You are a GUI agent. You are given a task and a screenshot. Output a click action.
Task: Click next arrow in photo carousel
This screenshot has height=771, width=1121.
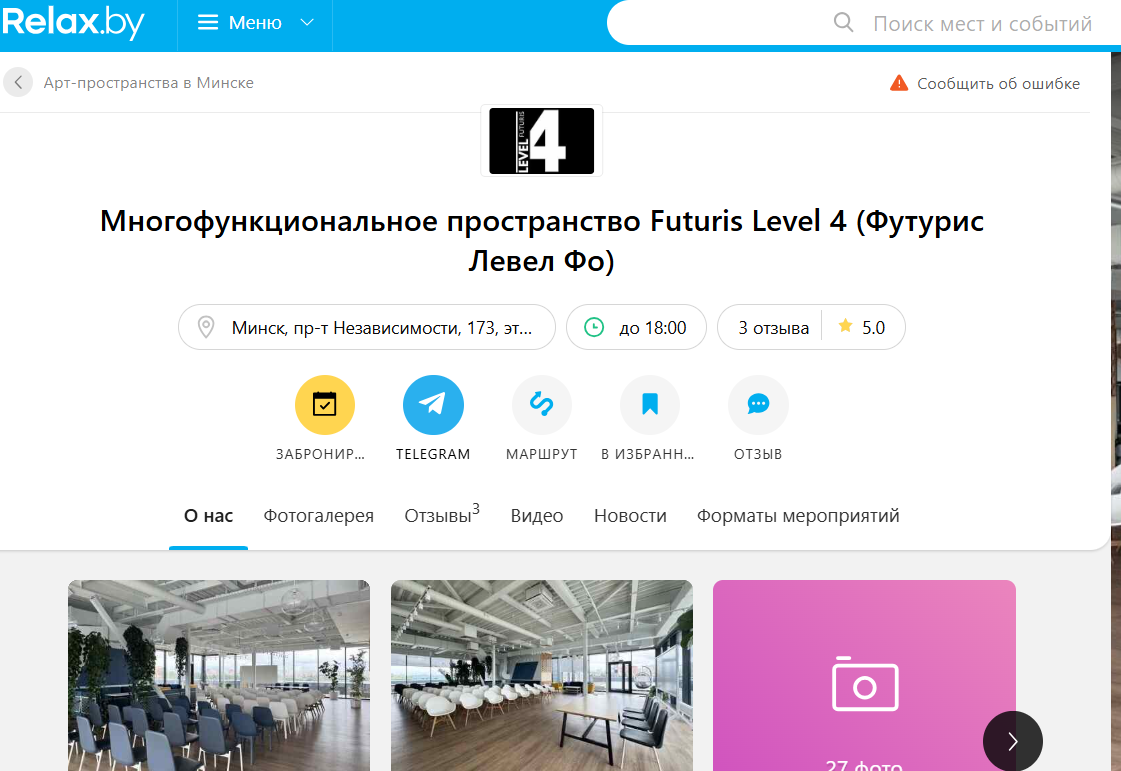click(x=1012, y=741)
